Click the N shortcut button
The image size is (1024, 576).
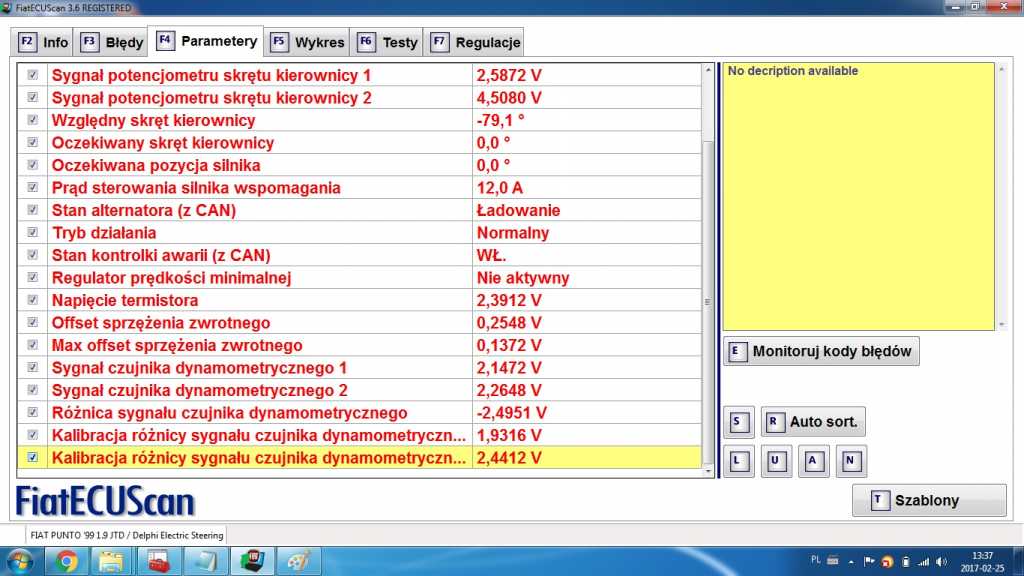(851, 462)
